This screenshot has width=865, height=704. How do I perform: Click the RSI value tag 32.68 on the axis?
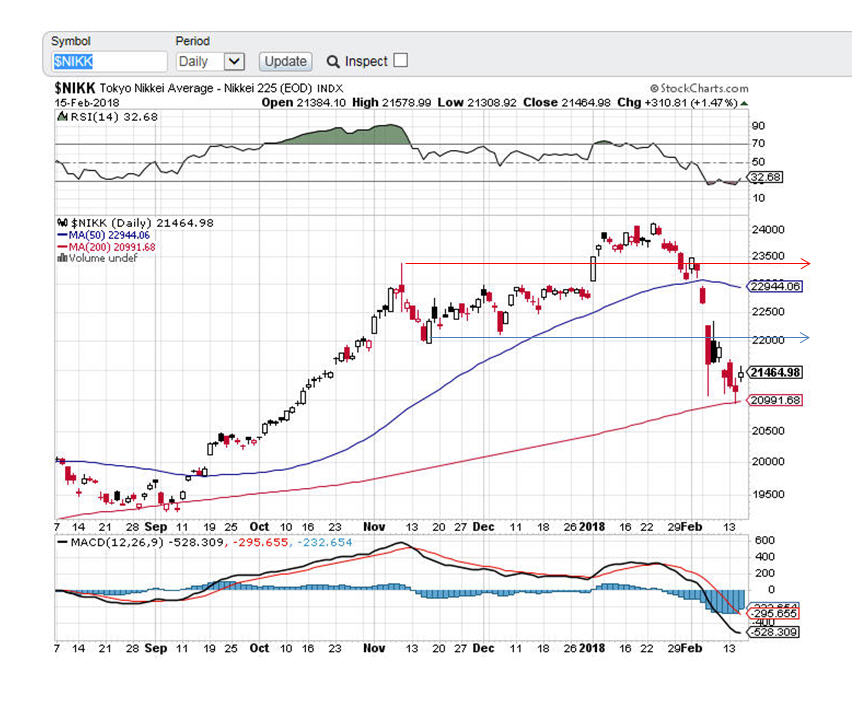pyautogui.click(x=764, y=177)
